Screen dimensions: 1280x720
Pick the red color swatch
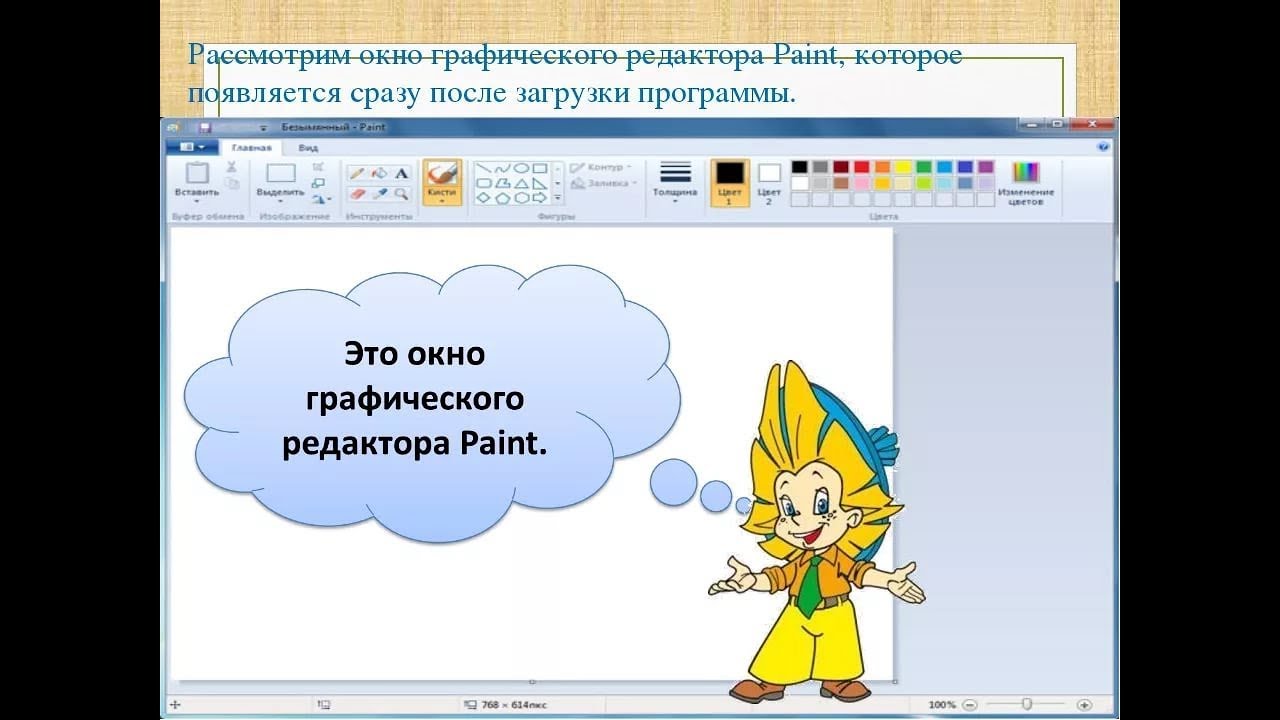(x=862, y=167)
